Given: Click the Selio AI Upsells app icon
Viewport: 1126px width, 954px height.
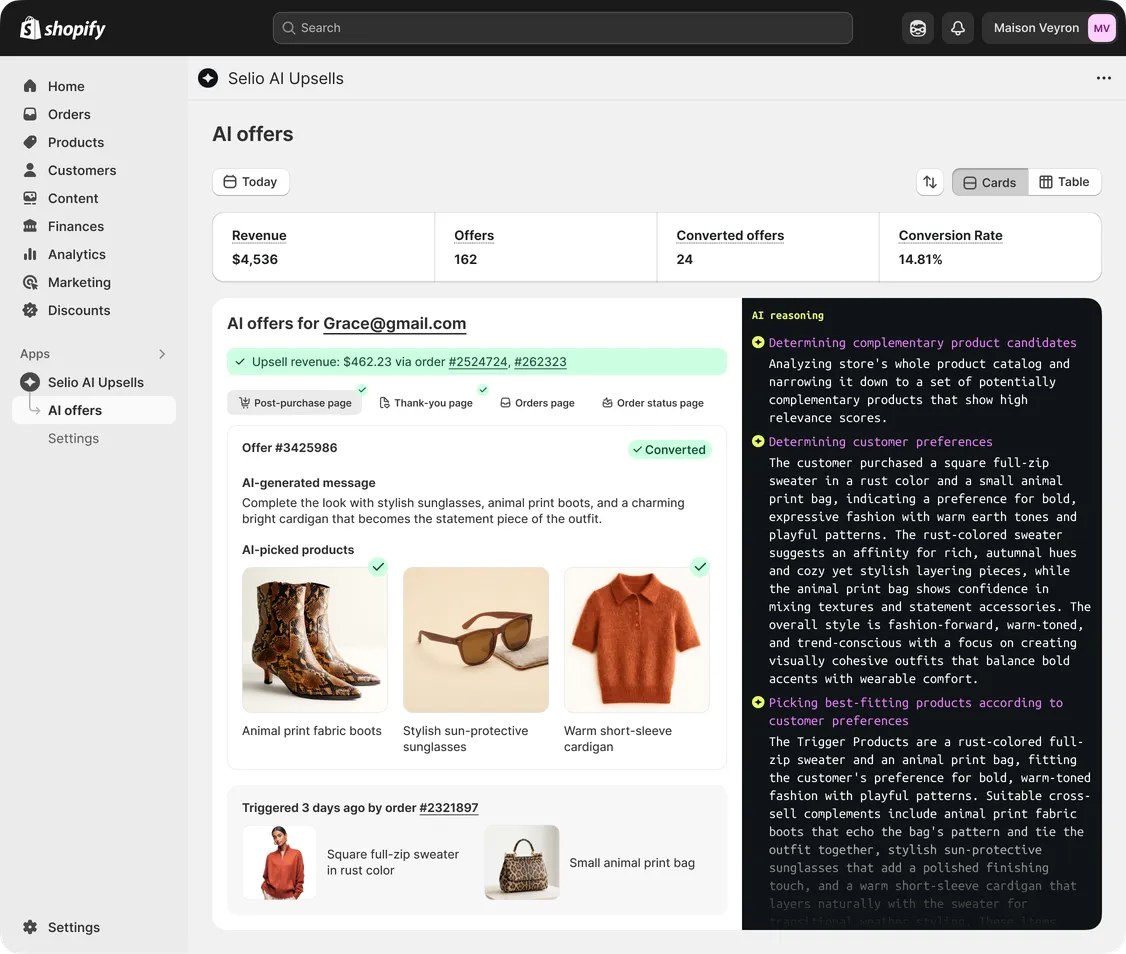Looking at the screenshot, I should click(x=30, y=382).
